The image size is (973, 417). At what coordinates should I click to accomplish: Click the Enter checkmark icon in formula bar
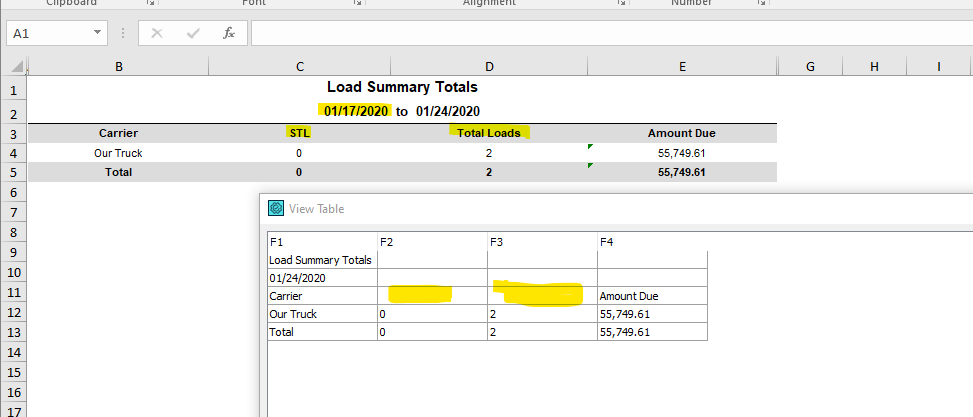[193, 33]
